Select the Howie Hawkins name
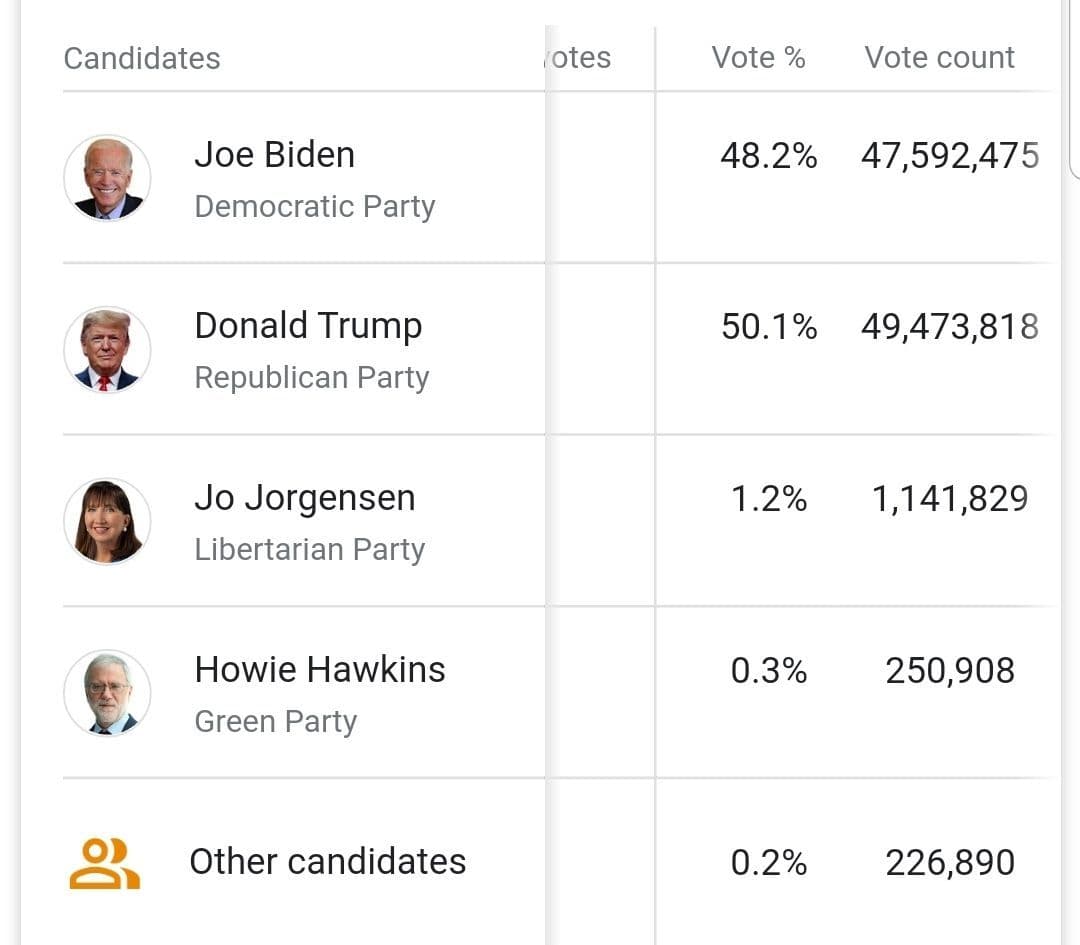This screenshot has height=945, width=1080. pos(320,669)
